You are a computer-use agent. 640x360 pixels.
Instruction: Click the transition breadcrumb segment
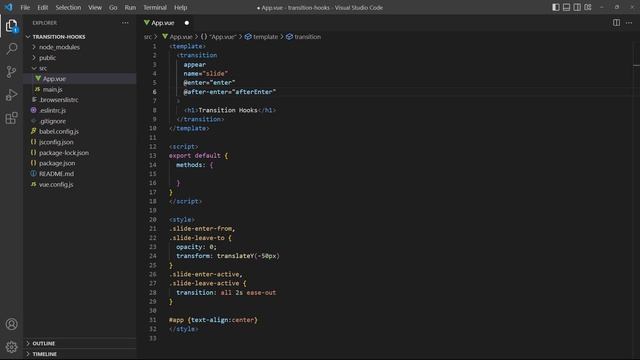coord(303,37)
